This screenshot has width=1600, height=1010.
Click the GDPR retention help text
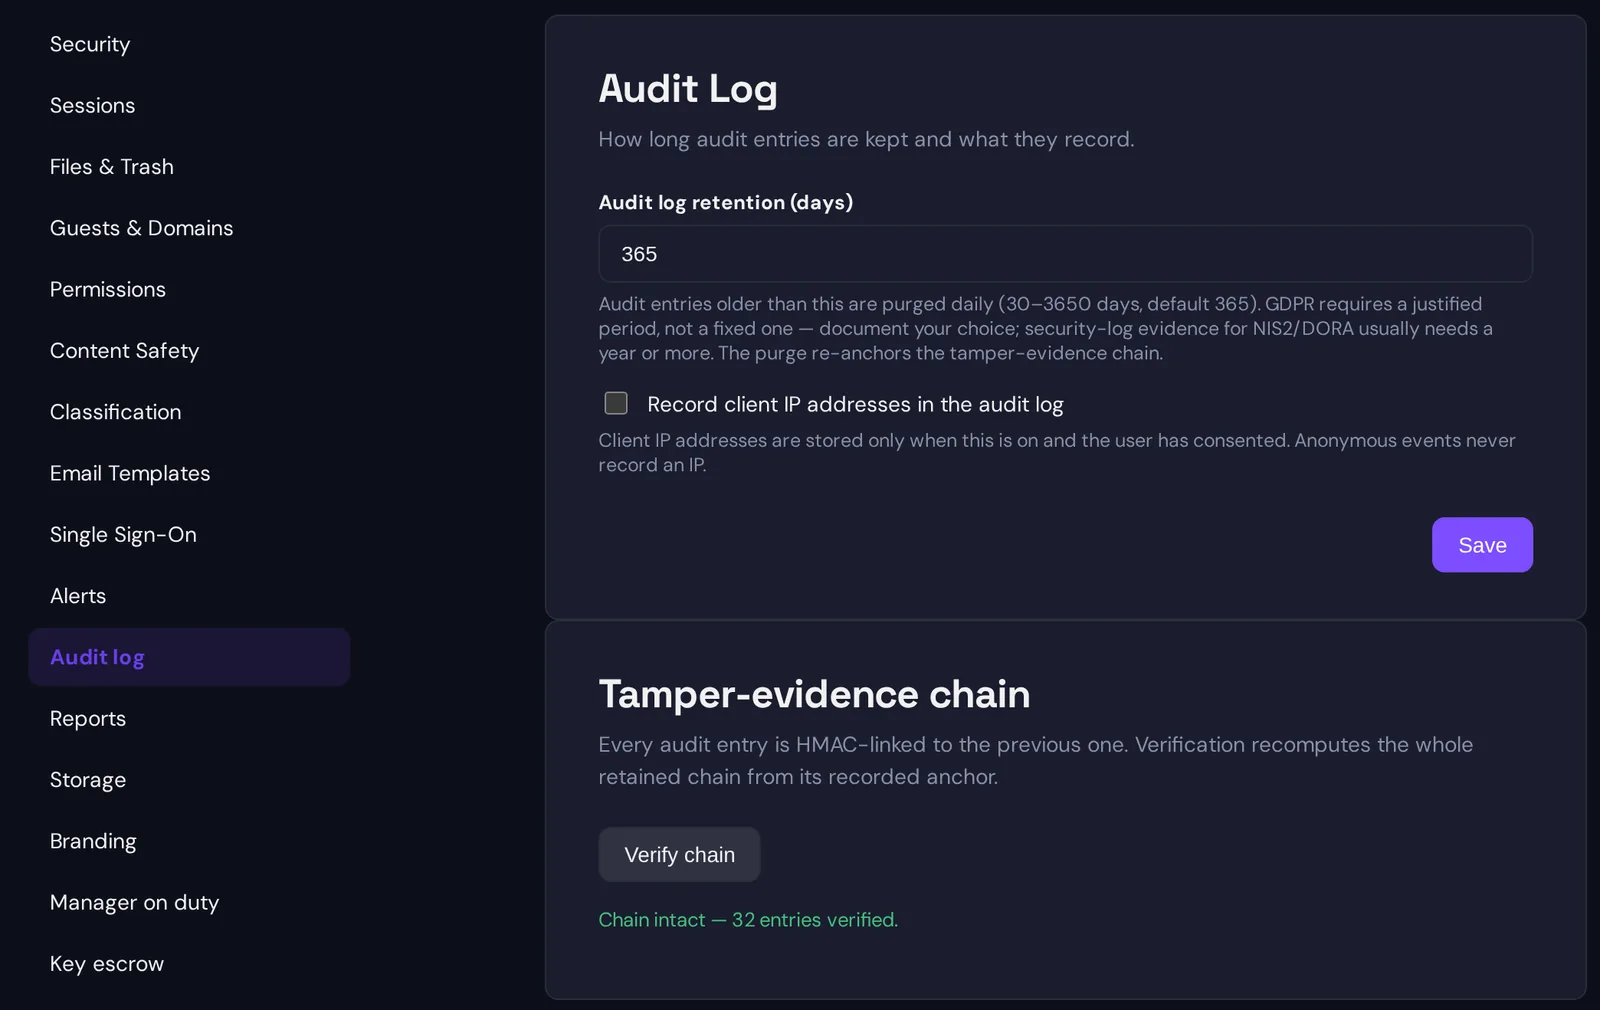pyautogui.click(x=1046, y=328)
